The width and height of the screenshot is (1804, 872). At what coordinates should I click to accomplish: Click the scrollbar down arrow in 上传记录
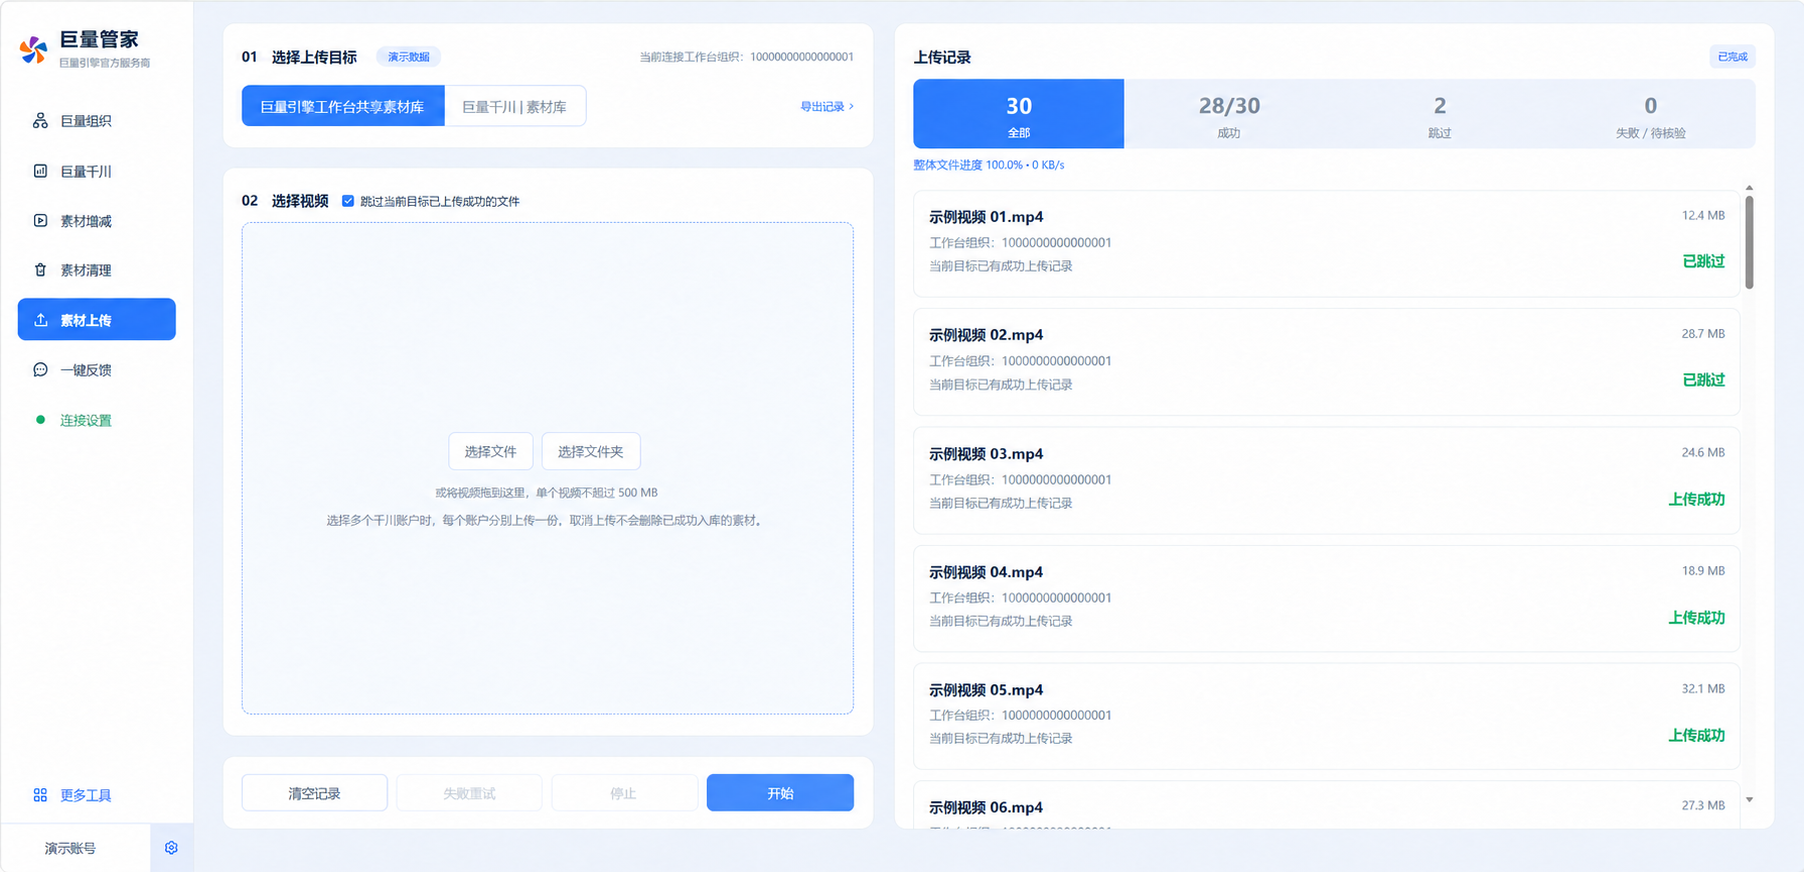[1749, 800]
